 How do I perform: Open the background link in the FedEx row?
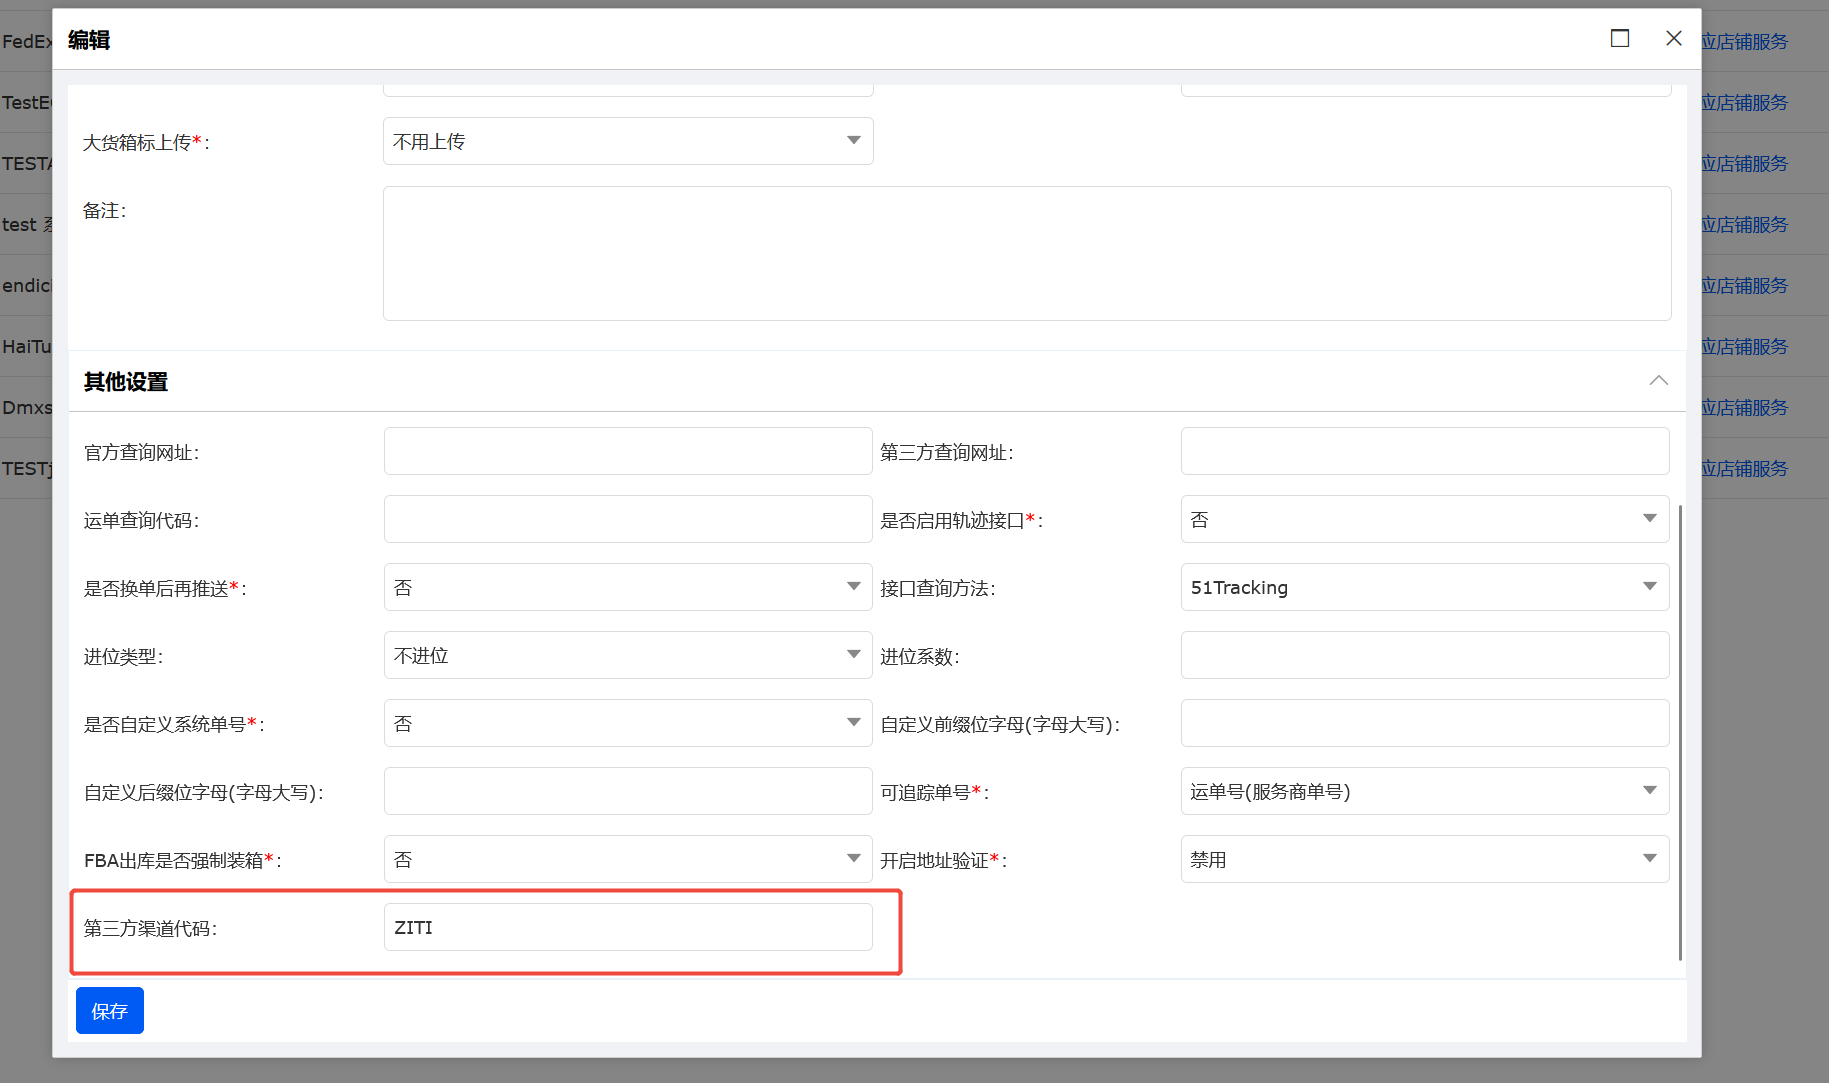coord(1744,41)
